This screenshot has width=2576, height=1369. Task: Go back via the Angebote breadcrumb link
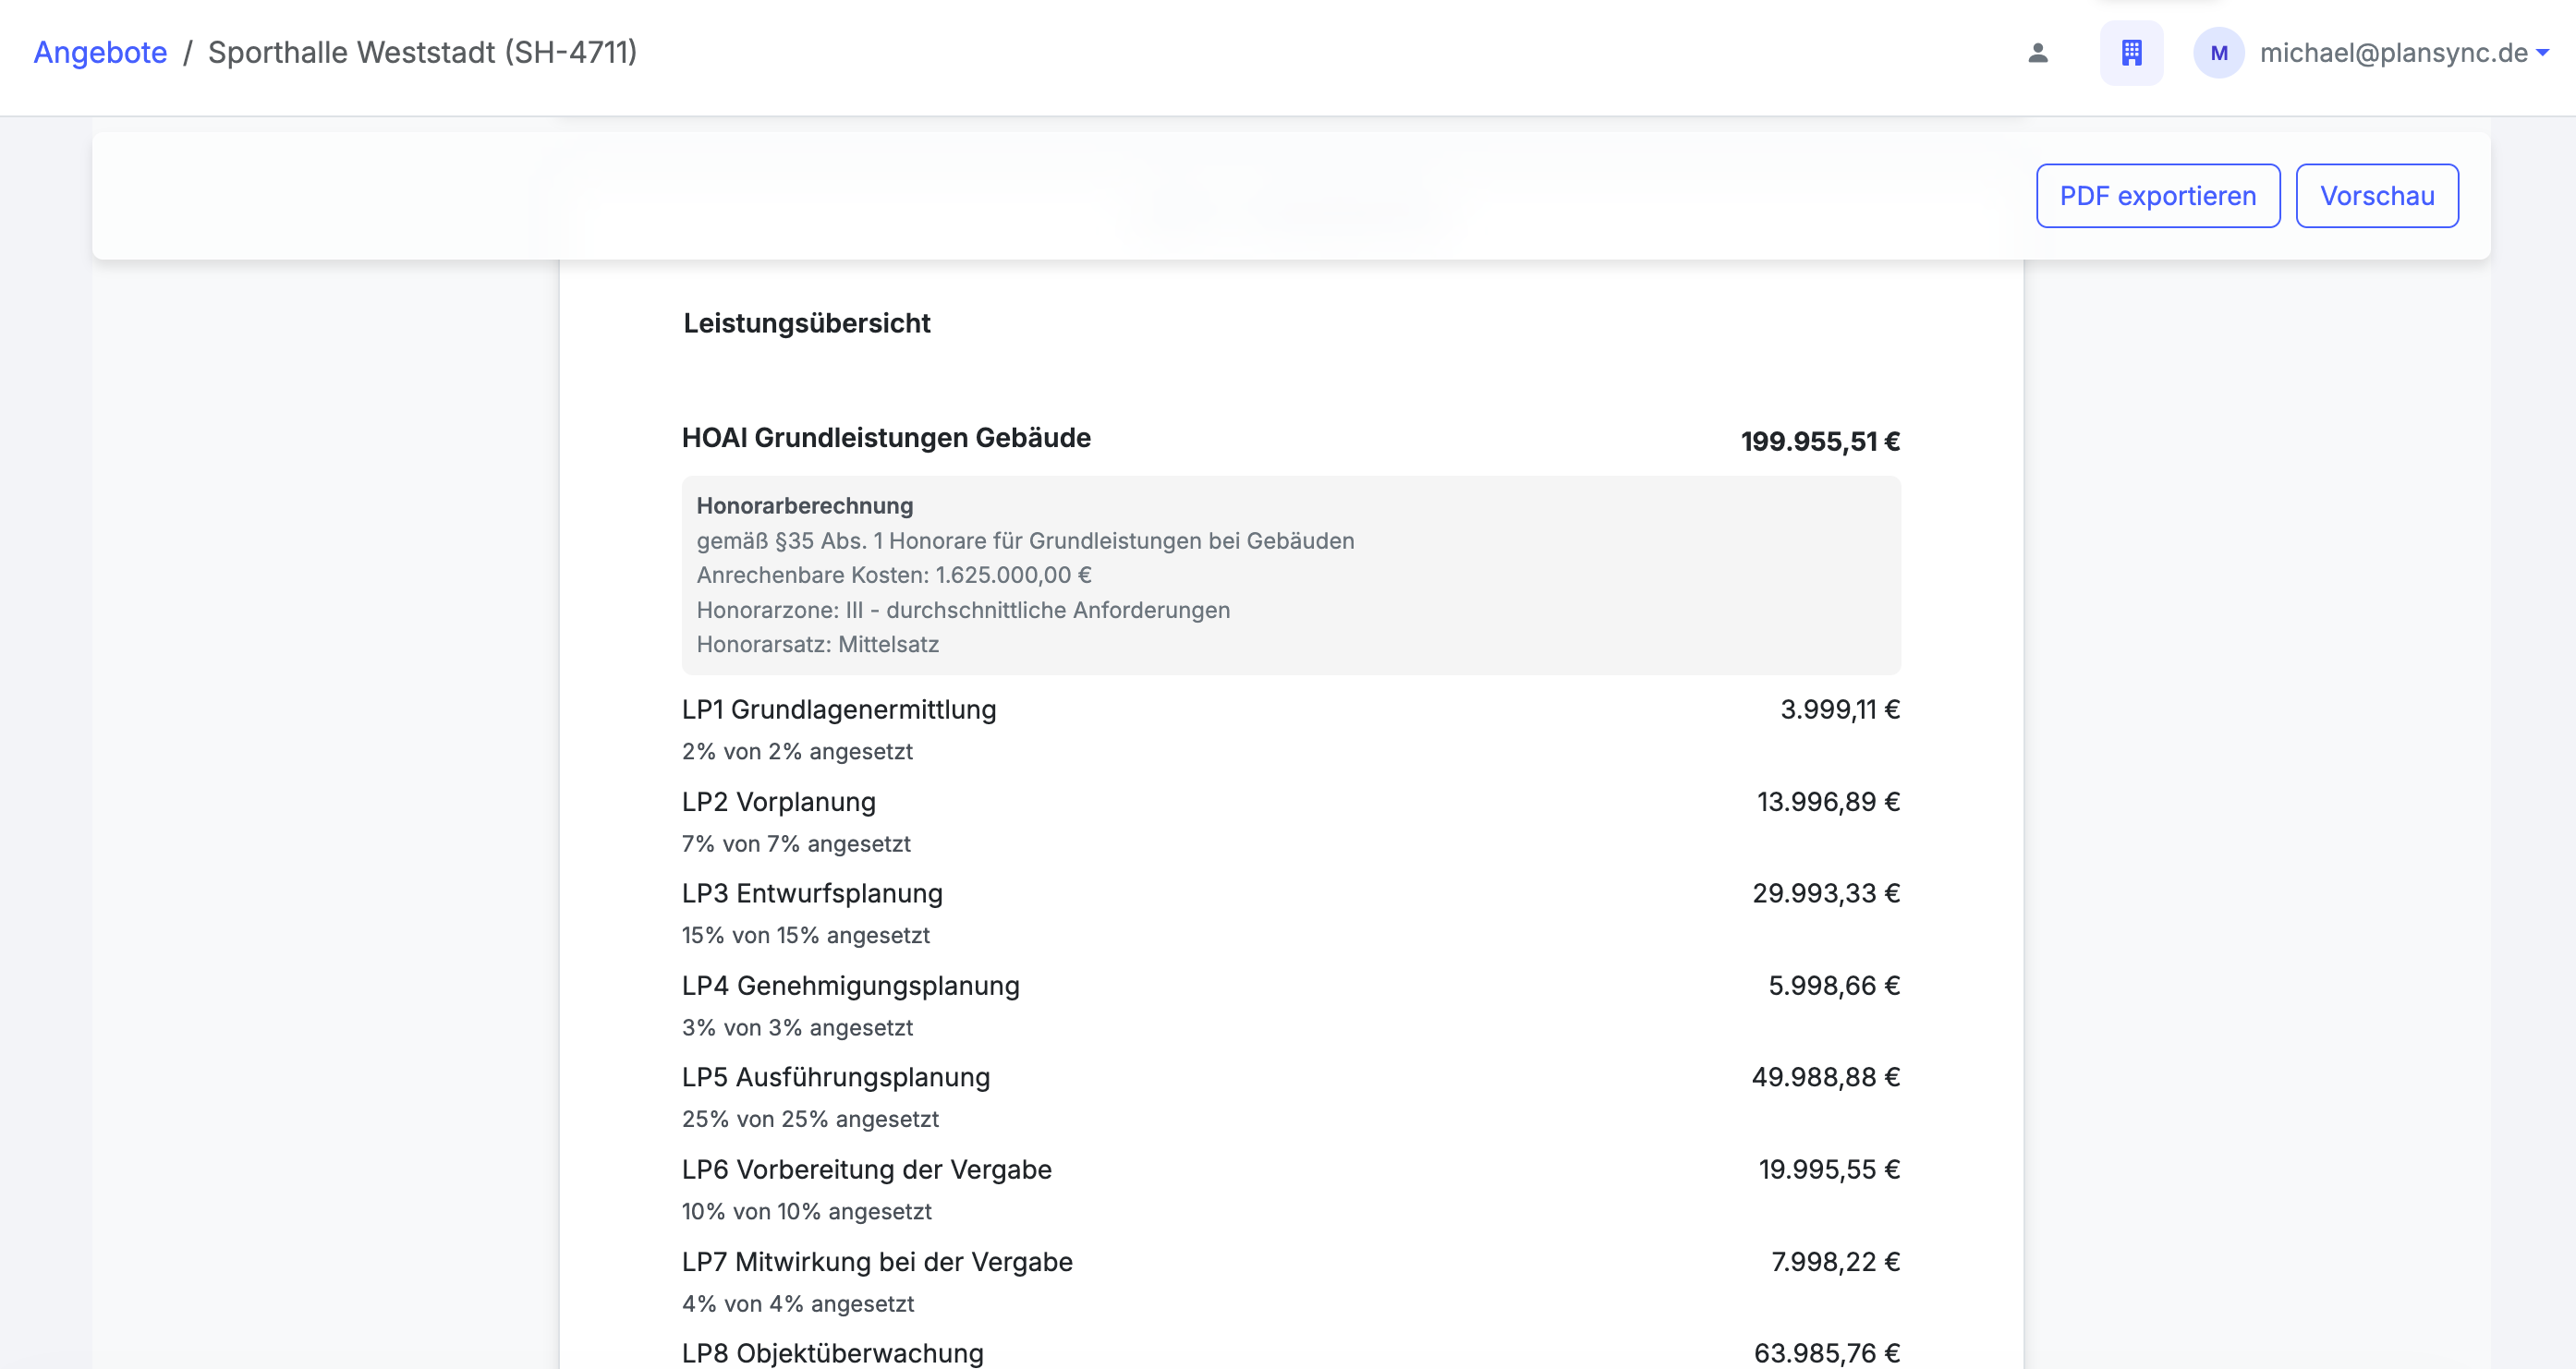click(100, 52)
